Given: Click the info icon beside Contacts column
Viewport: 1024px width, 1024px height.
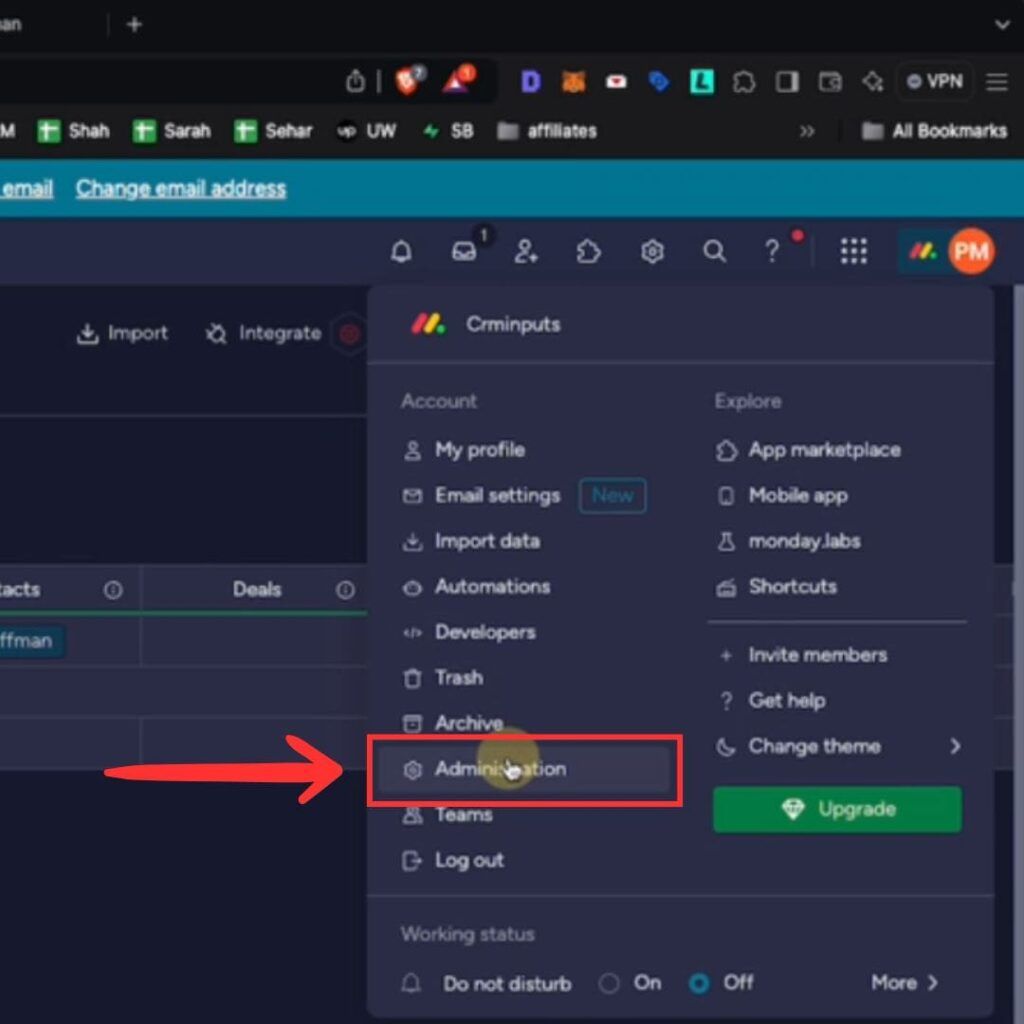Looking at the screenshot, I should pos(113,590).
